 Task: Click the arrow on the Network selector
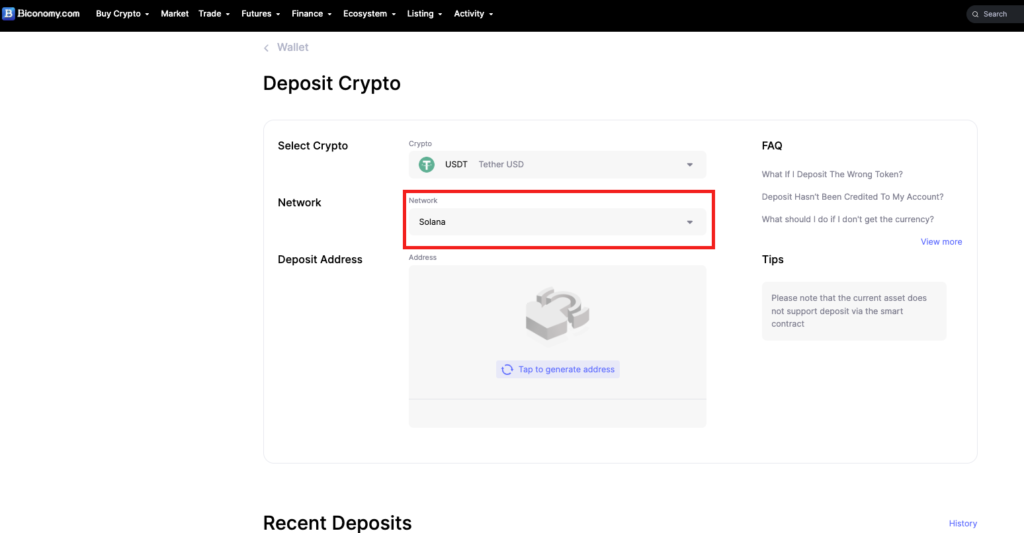point(690,223)
